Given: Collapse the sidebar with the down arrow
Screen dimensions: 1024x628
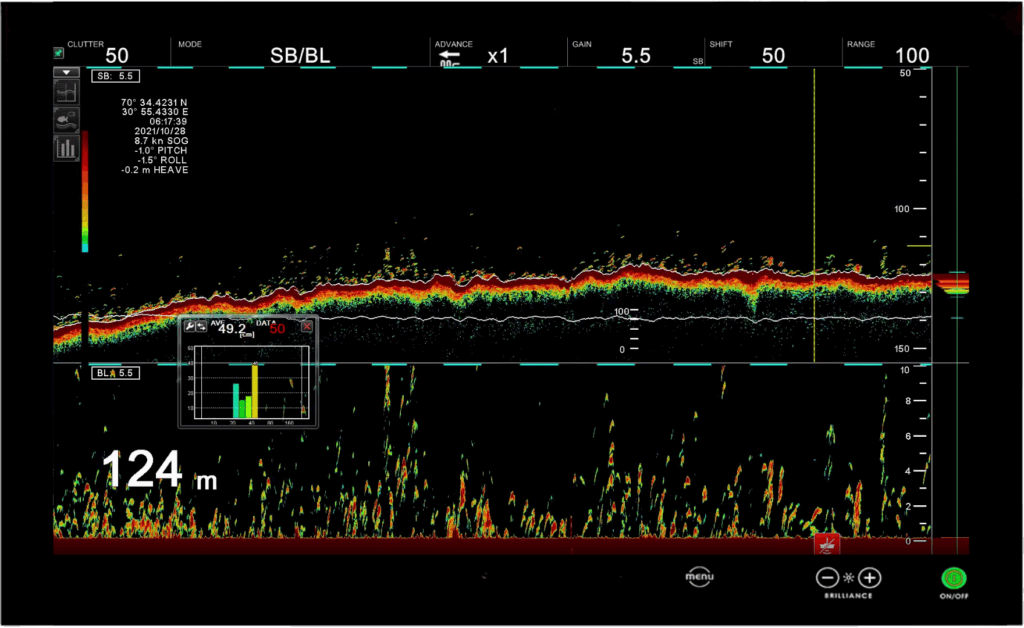Looking at the screenshot, I should (66, 72).
